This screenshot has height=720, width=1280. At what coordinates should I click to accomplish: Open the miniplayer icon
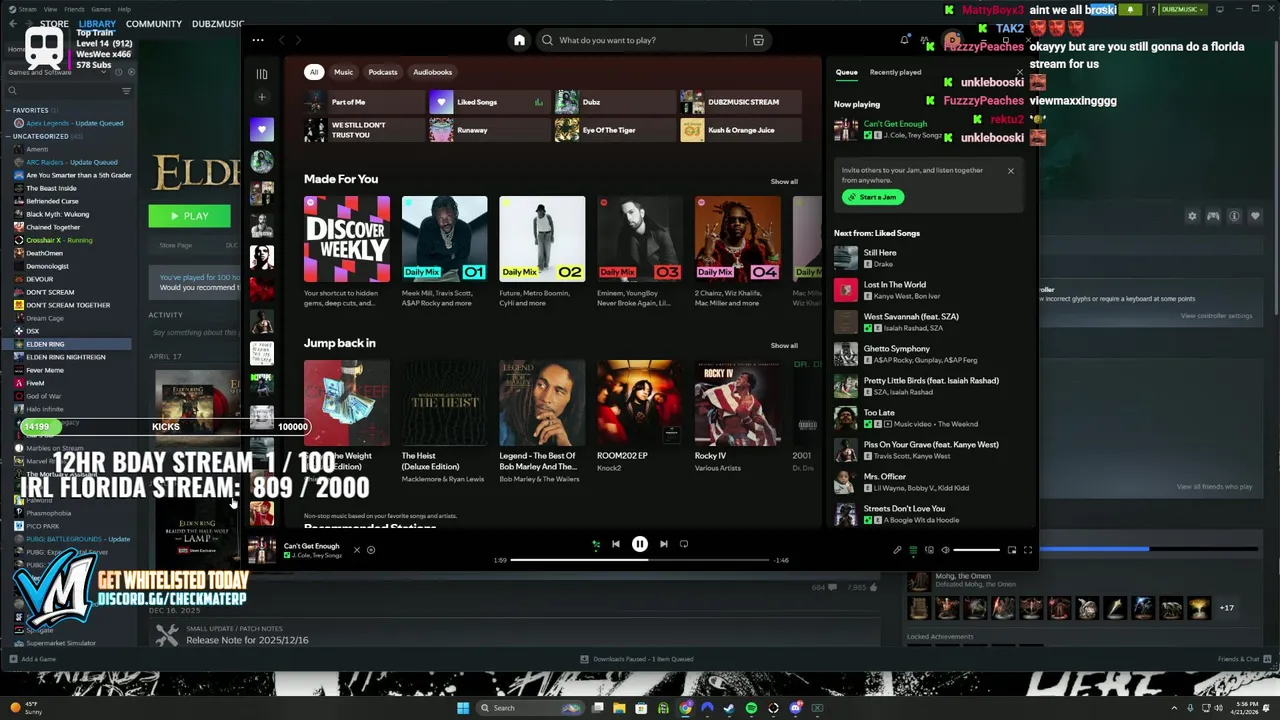click(1011, 550)
